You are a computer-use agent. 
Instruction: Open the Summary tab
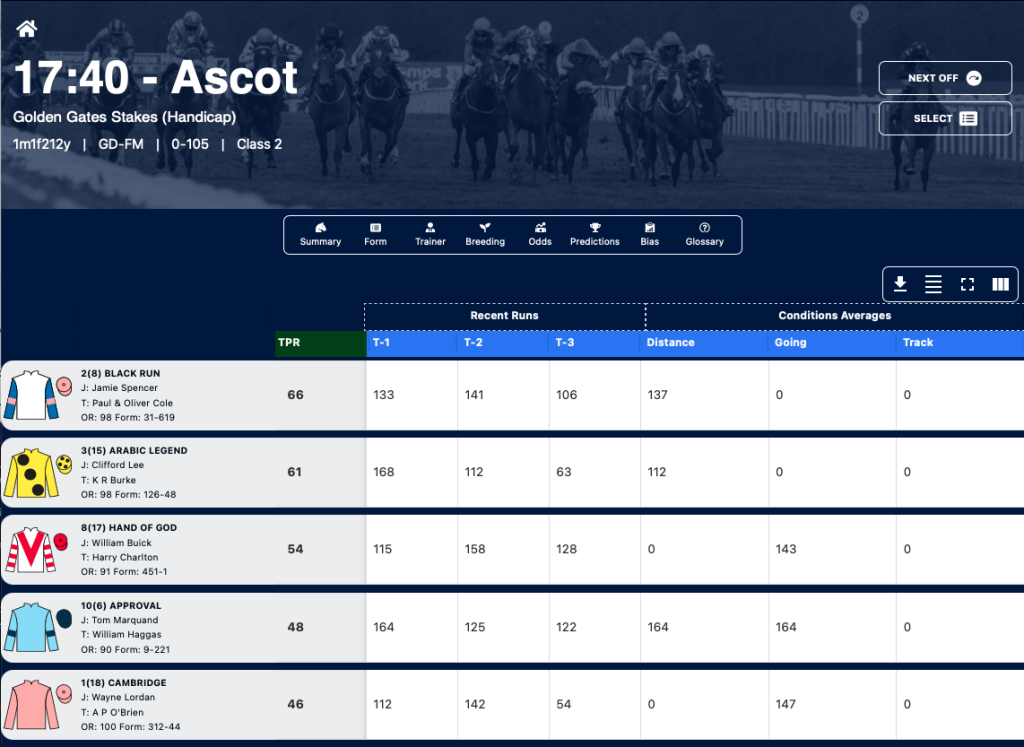tap(320, 234)
